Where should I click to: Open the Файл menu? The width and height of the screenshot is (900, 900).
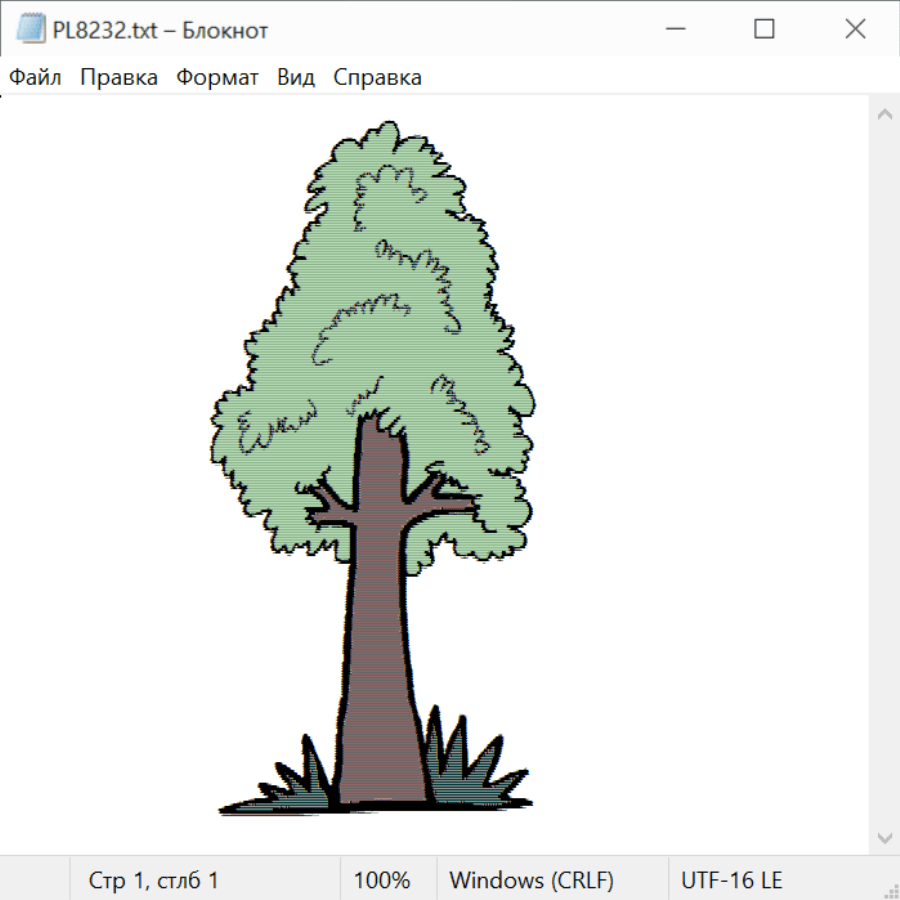click(35, 78)
